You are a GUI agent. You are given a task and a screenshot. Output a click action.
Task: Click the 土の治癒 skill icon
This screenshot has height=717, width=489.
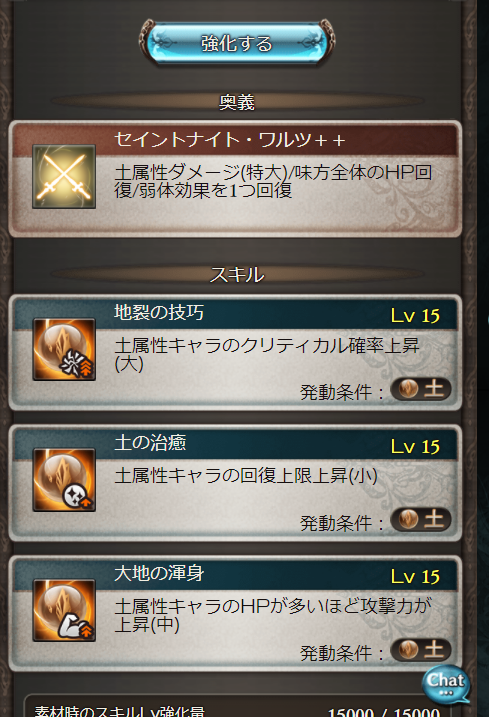[x=64, y=480]
